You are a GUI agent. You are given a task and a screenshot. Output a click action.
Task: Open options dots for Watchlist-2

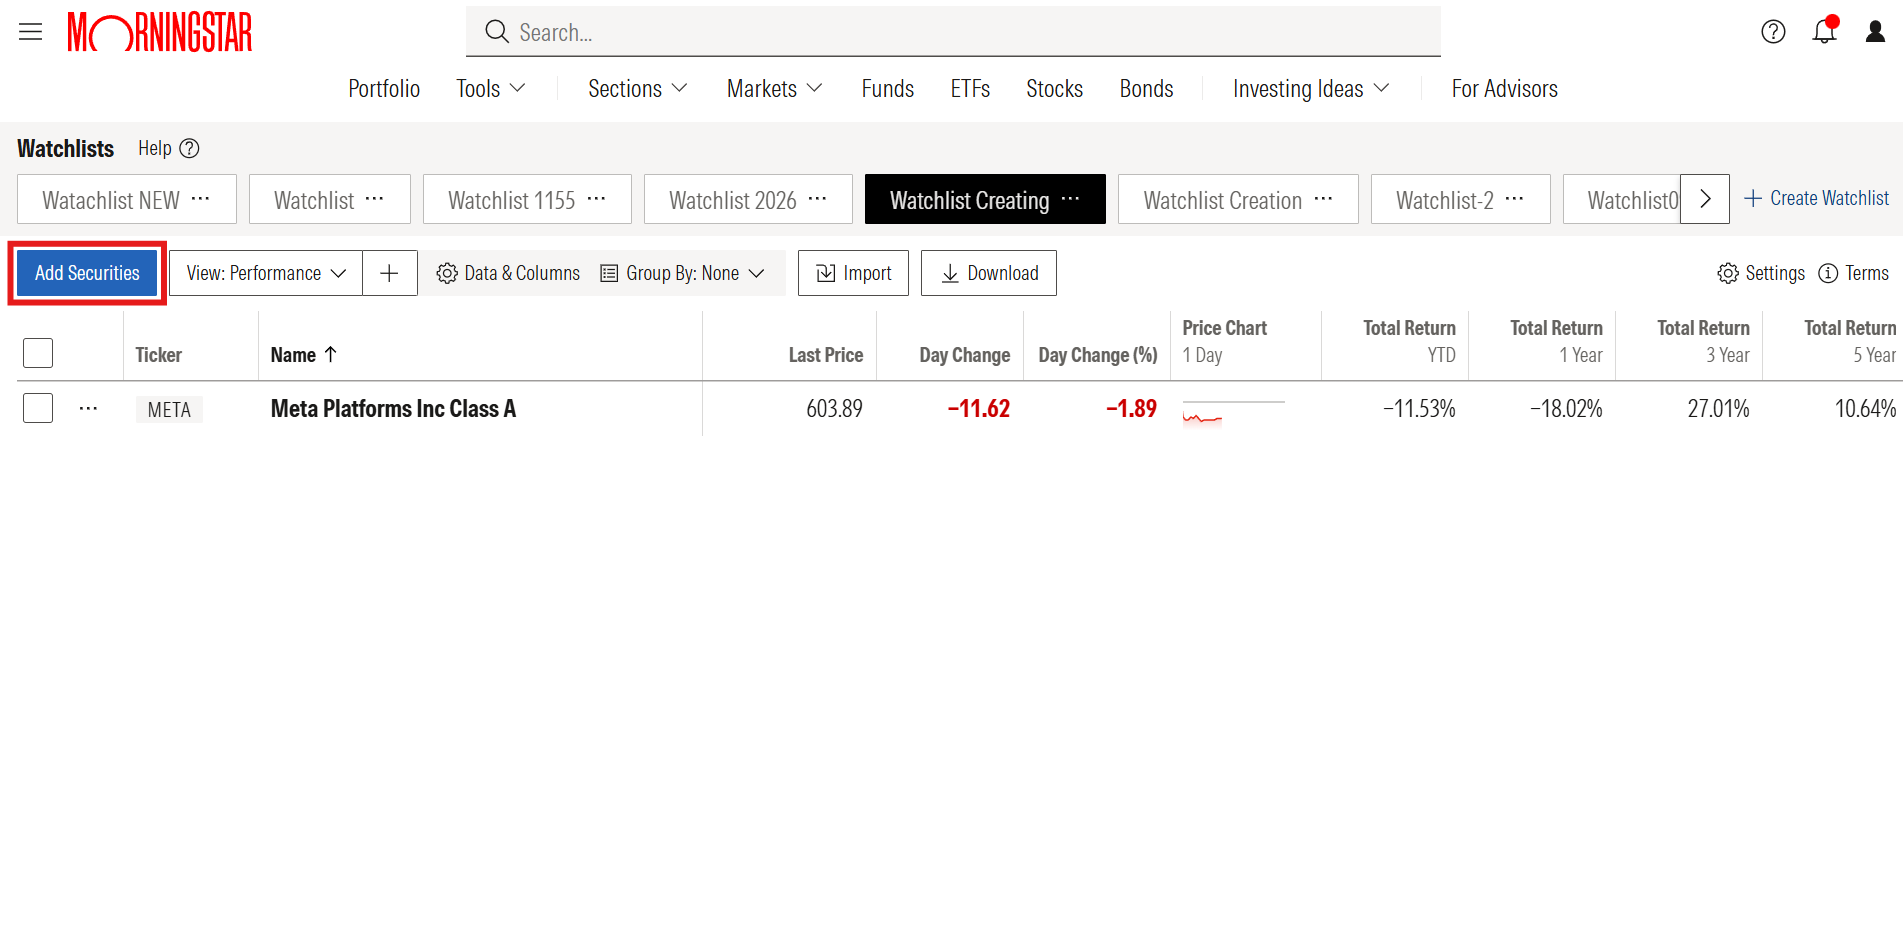[x=1515, y=199]
